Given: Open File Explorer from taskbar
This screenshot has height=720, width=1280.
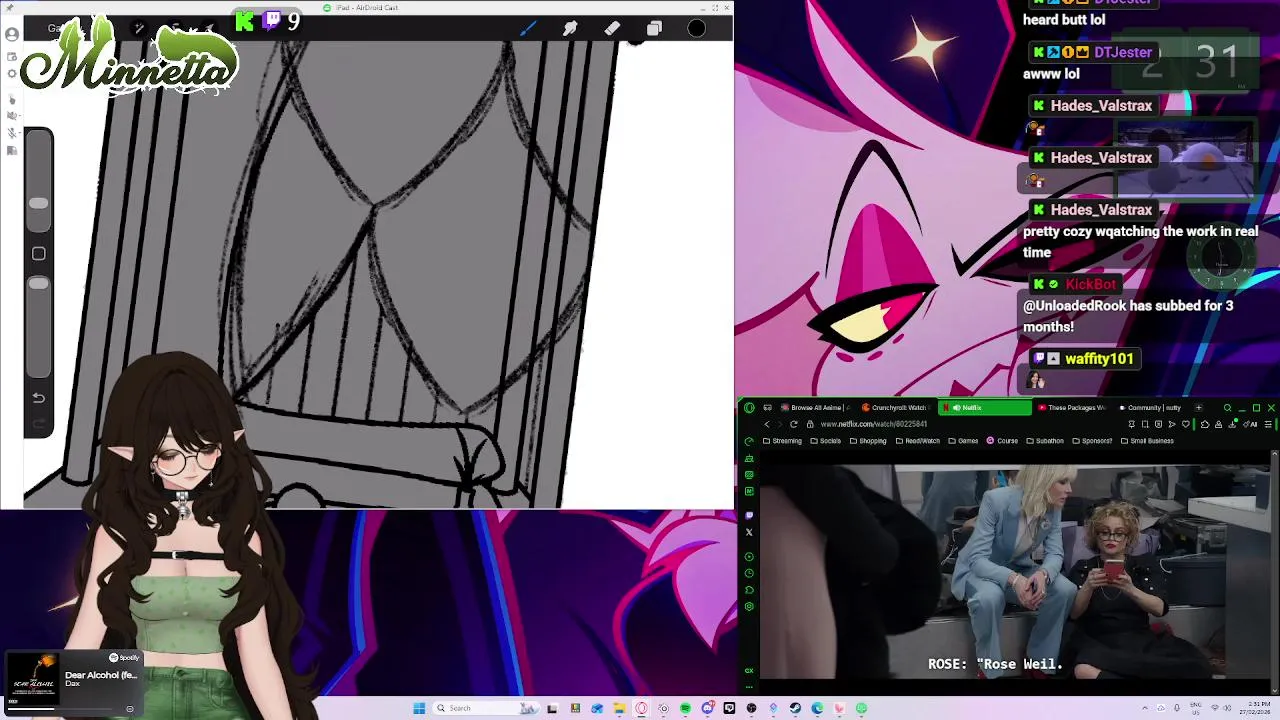Looking at the screenshot, I should [619, 708].
